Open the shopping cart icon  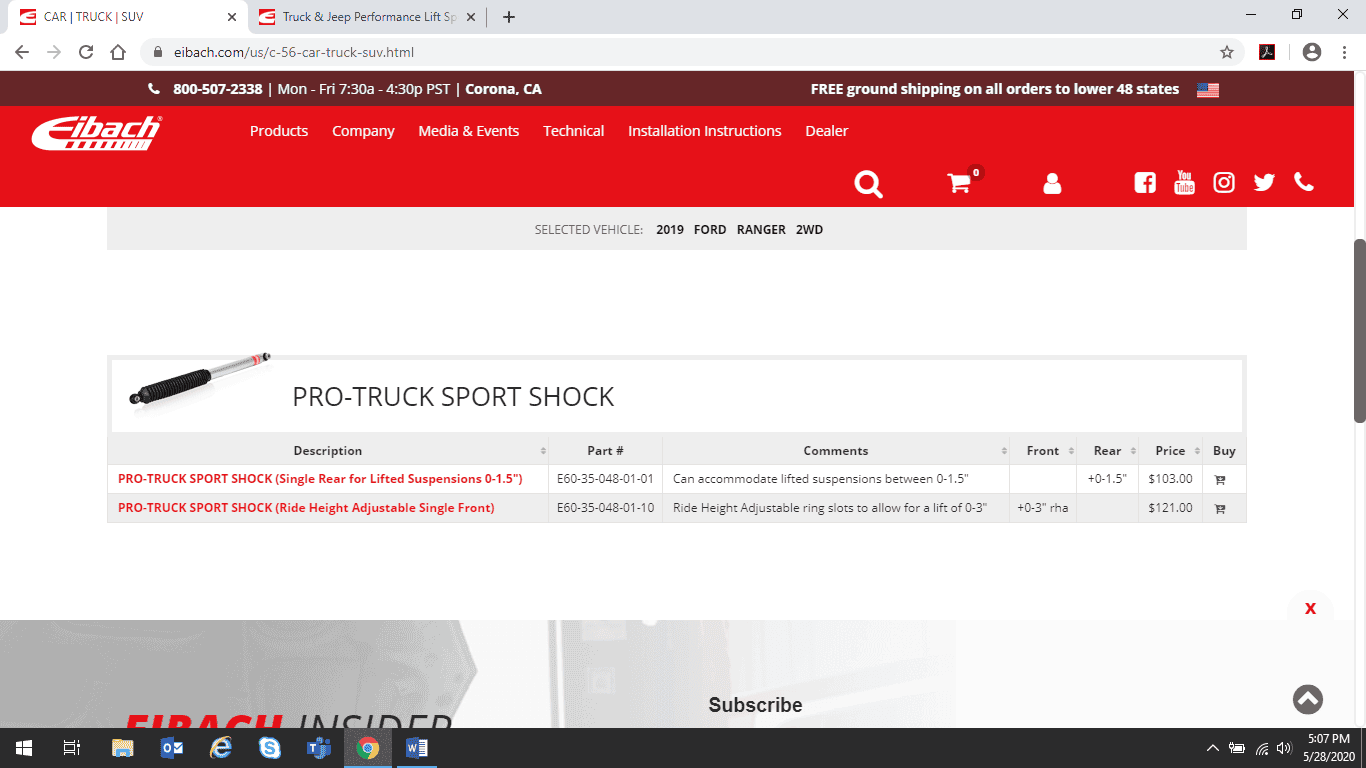tap(960, 183)
